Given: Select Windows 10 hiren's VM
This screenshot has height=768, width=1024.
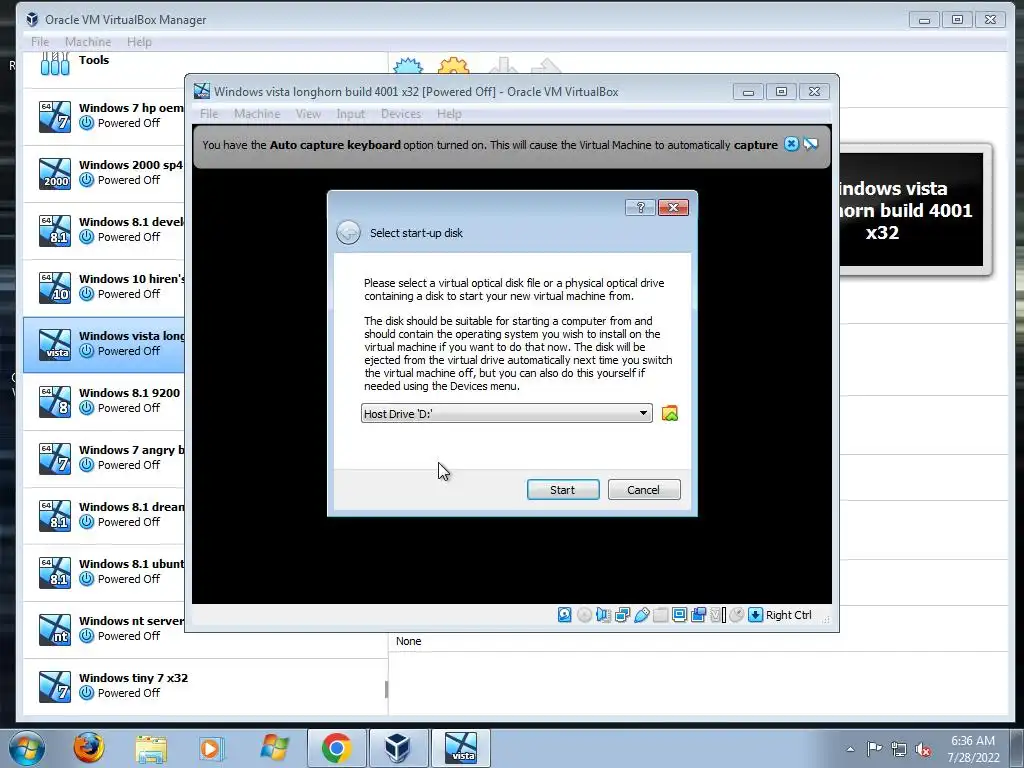Looking at the screenshot, I should tap(104, 287).
